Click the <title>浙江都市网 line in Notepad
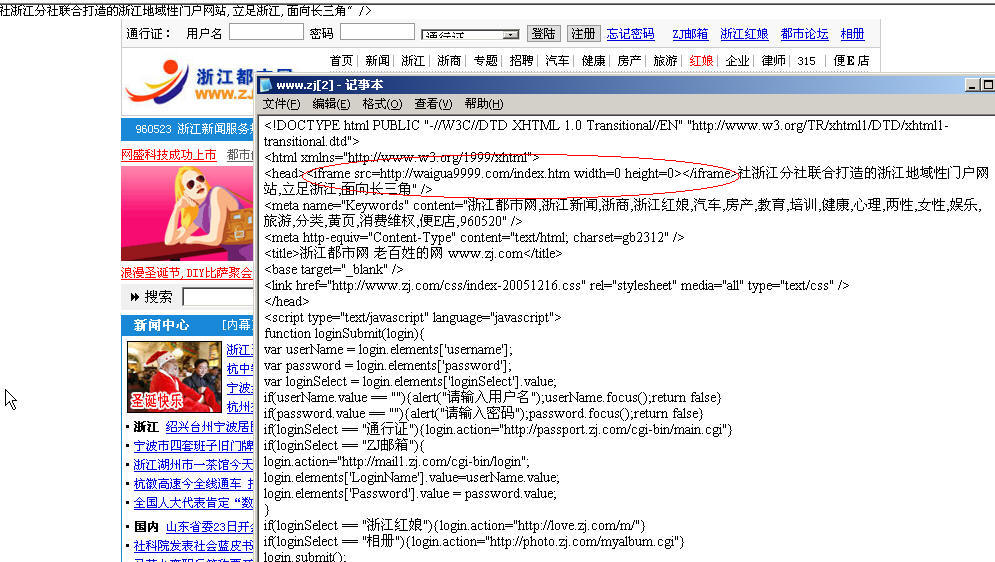995x562 pixels. click(413, 253)
